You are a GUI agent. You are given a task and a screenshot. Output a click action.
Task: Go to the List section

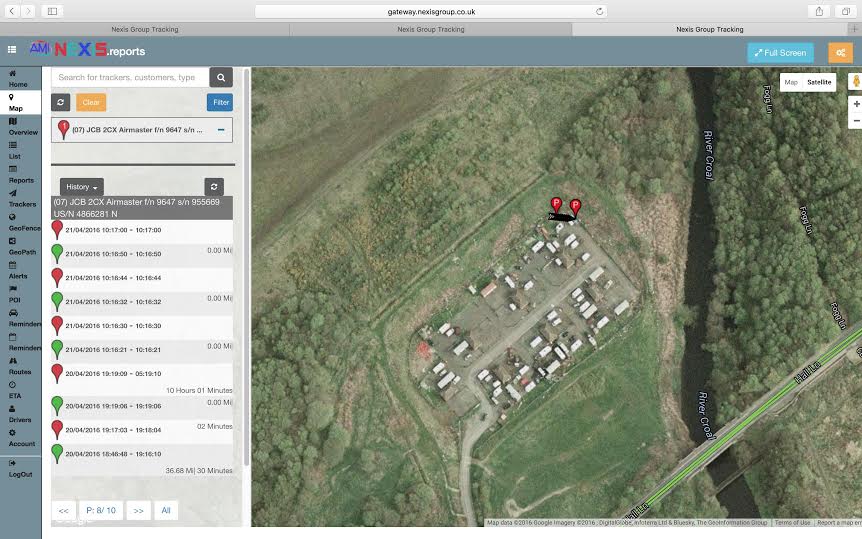pos(14,151)
